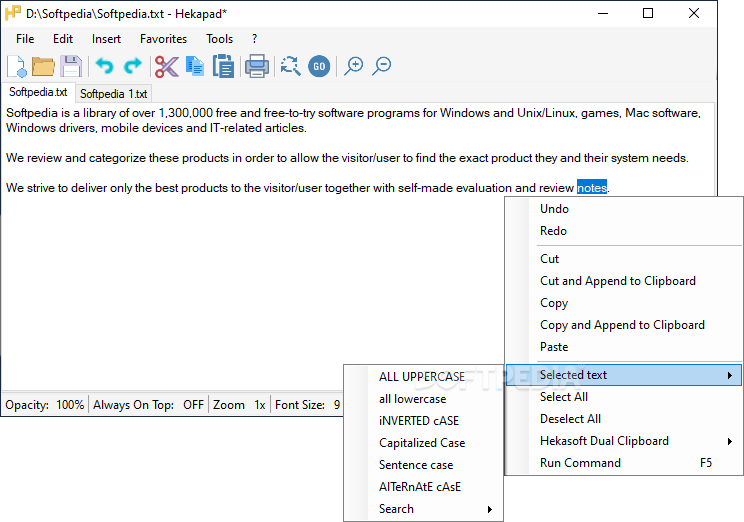The width and height of the screenshot is (744, 522).
Task: Choose Deselect All in the context menu
Action: coord(624,419)
